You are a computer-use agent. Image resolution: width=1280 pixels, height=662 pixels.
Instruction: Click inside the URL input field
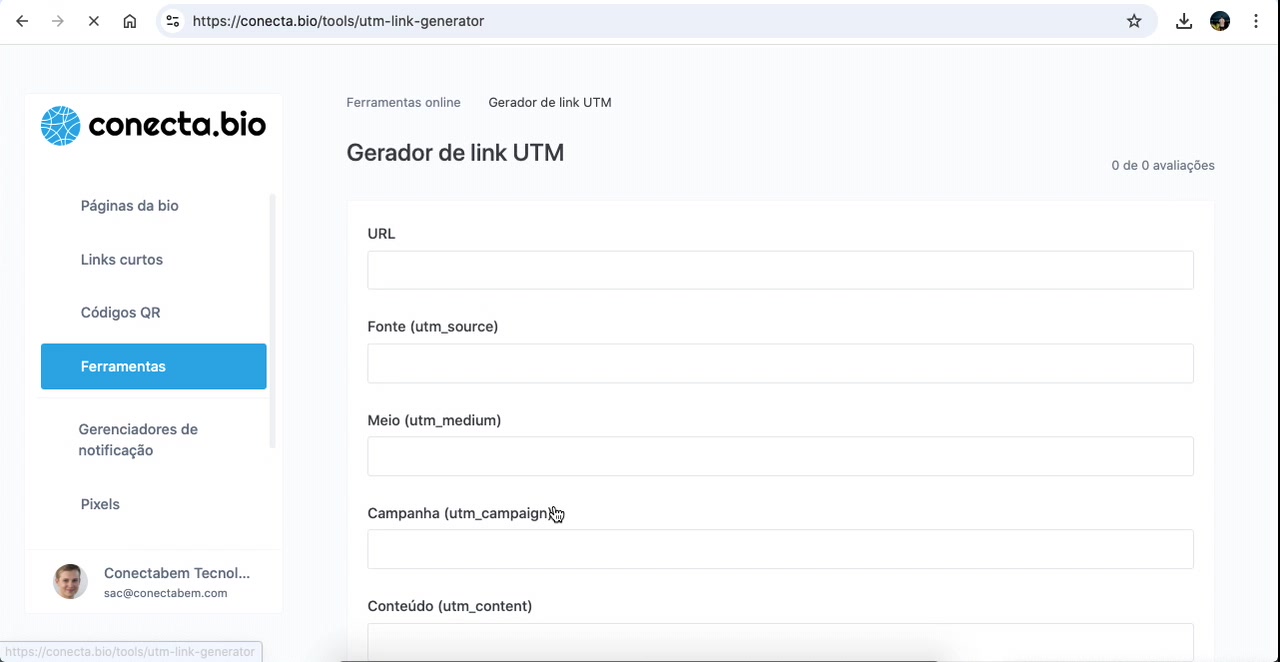(780, 270)
